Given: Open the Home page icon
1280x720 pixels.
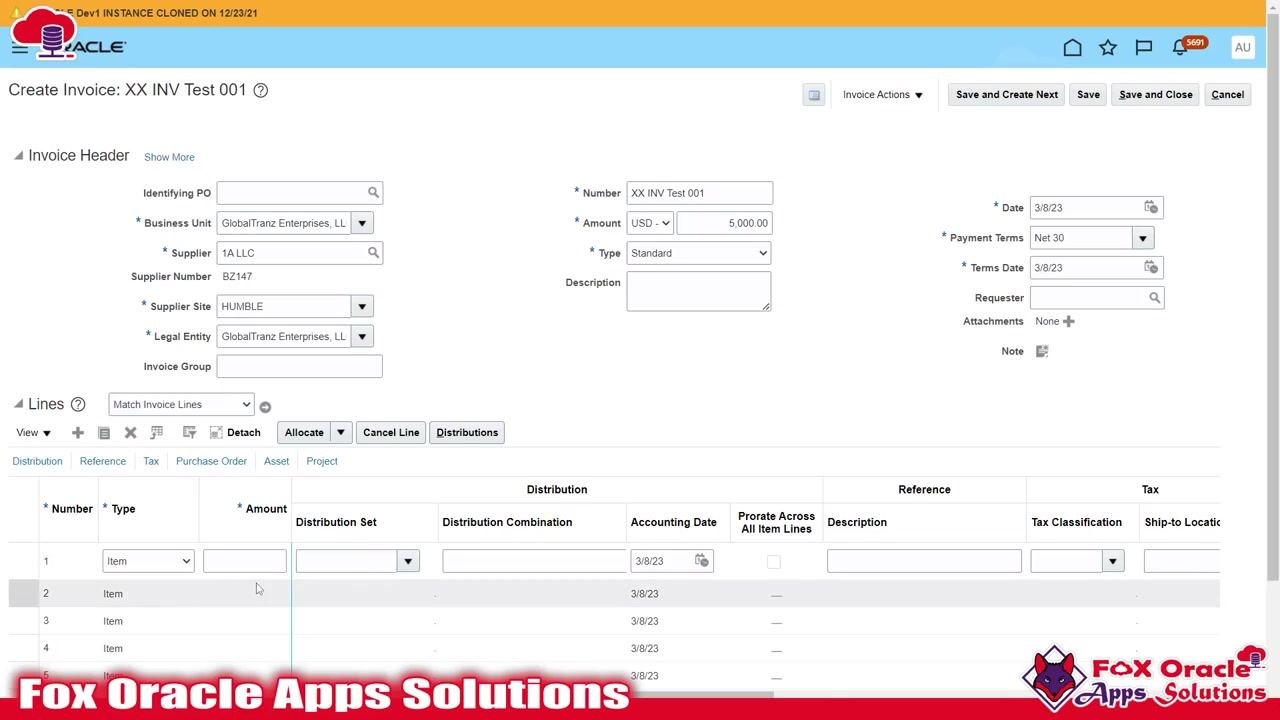Looking at the screenshot, I should (1072, 47).
